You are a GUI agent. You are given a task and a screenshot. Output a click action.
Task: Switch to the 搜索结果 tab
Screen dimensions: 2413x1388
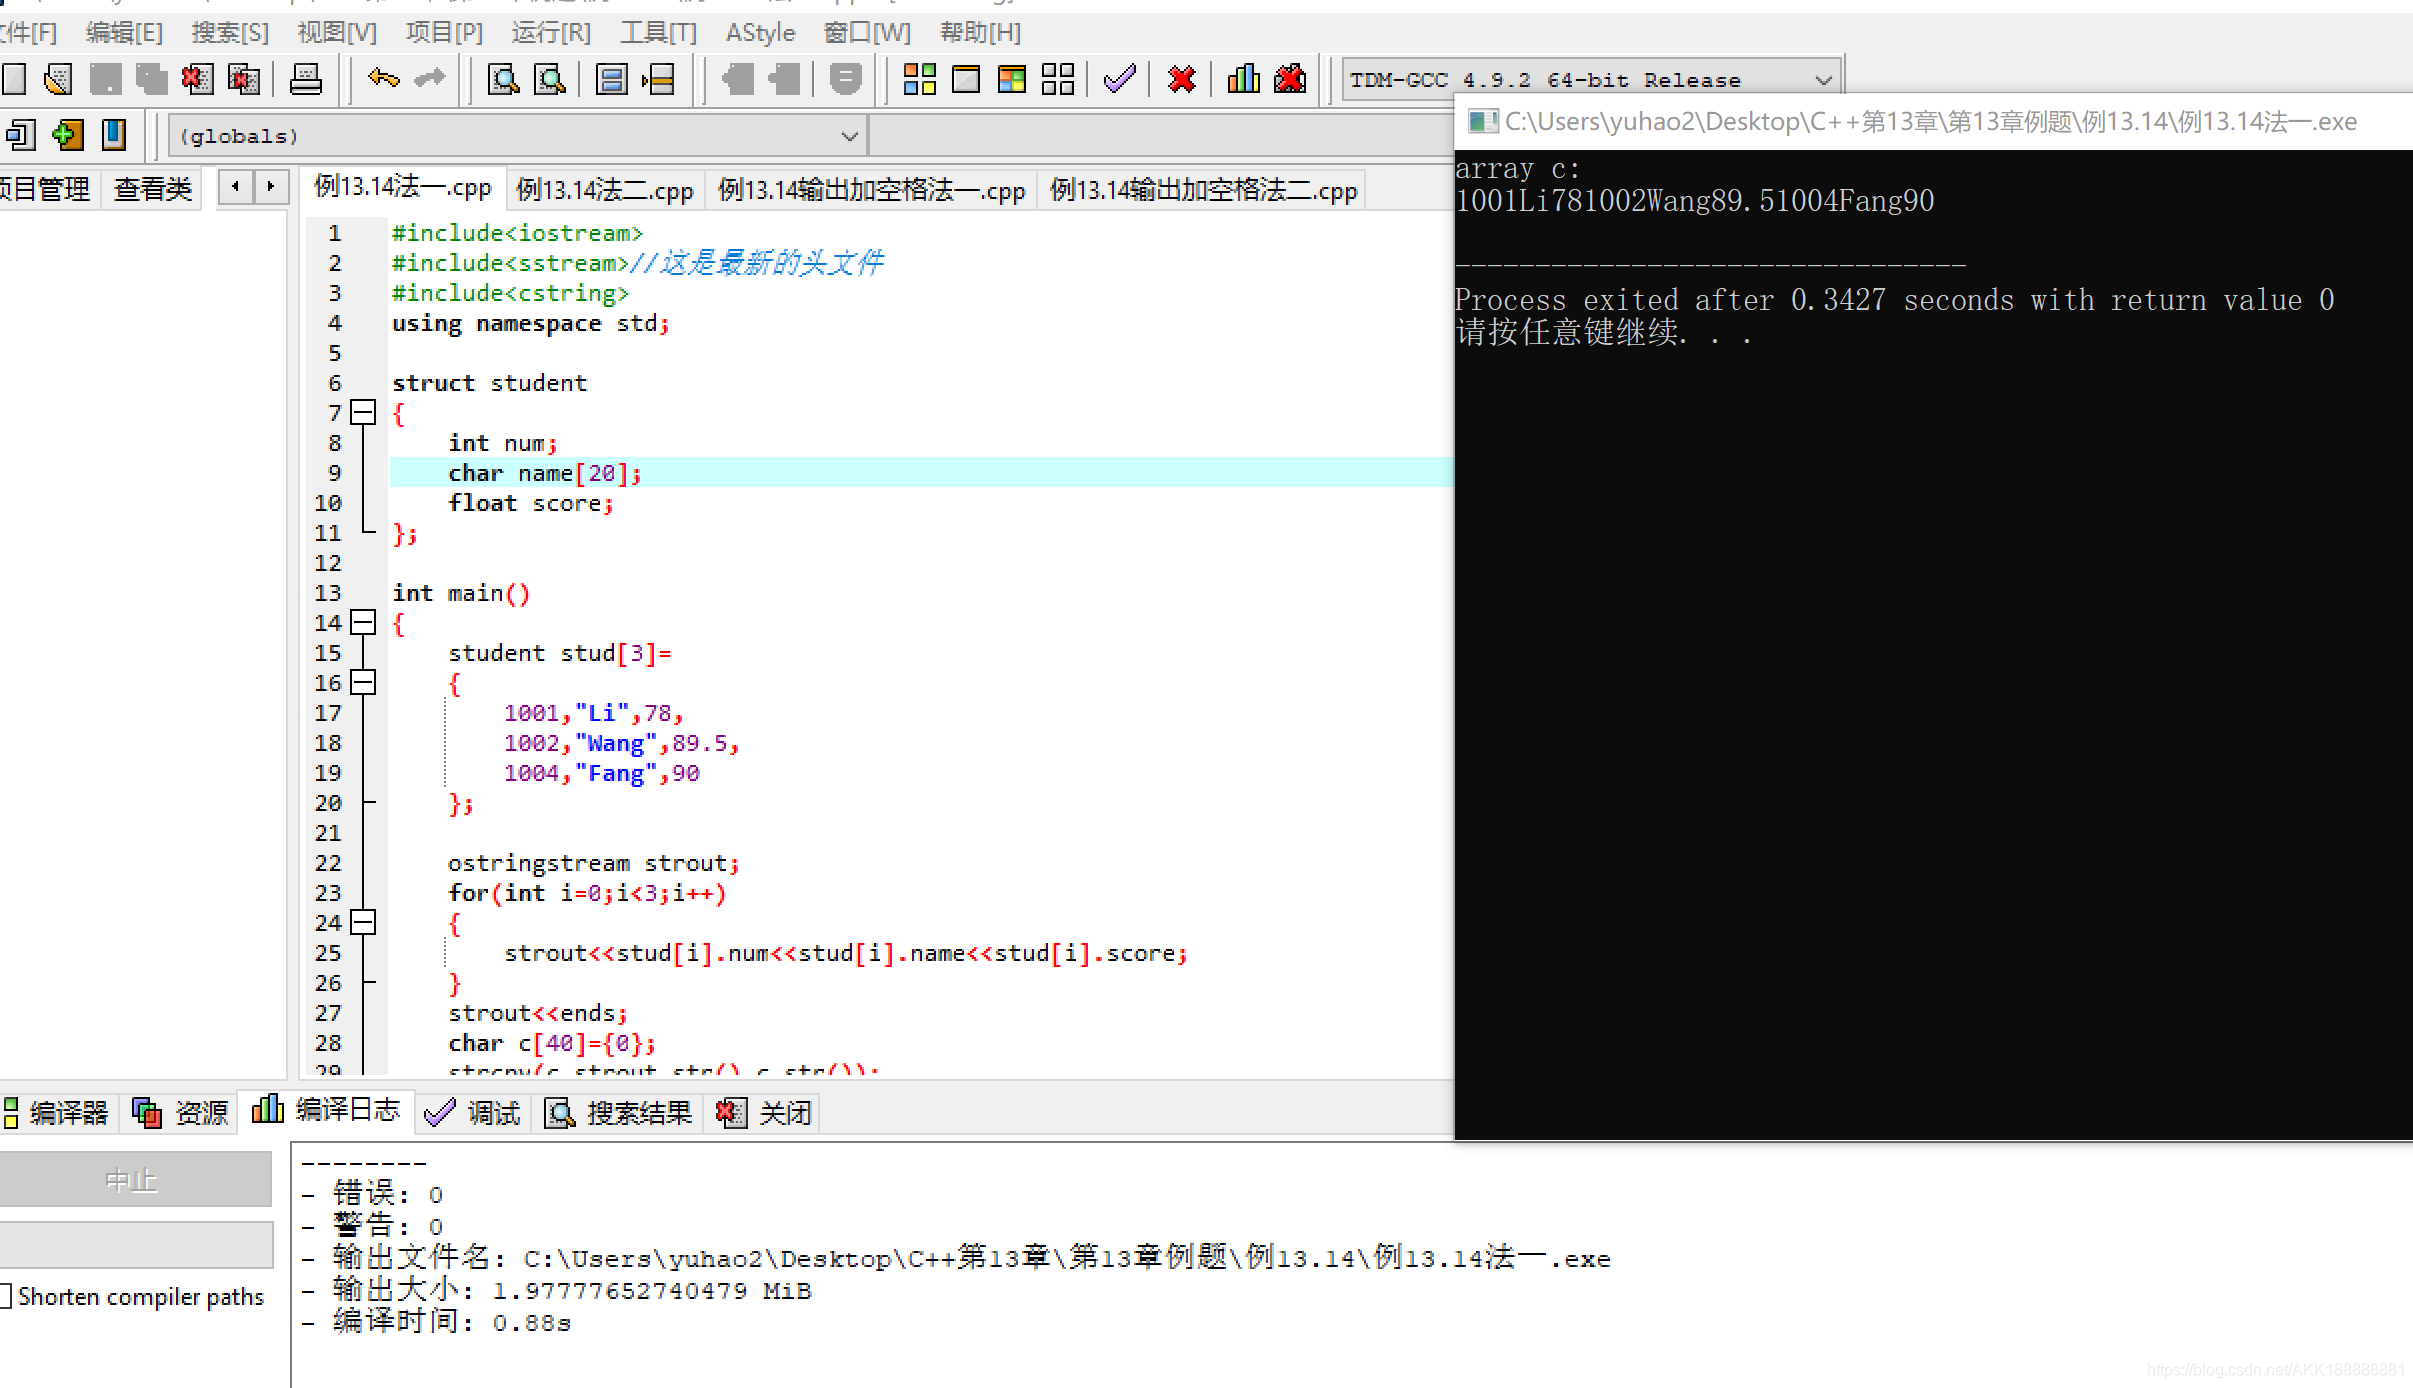click(x=618, y=1113)
